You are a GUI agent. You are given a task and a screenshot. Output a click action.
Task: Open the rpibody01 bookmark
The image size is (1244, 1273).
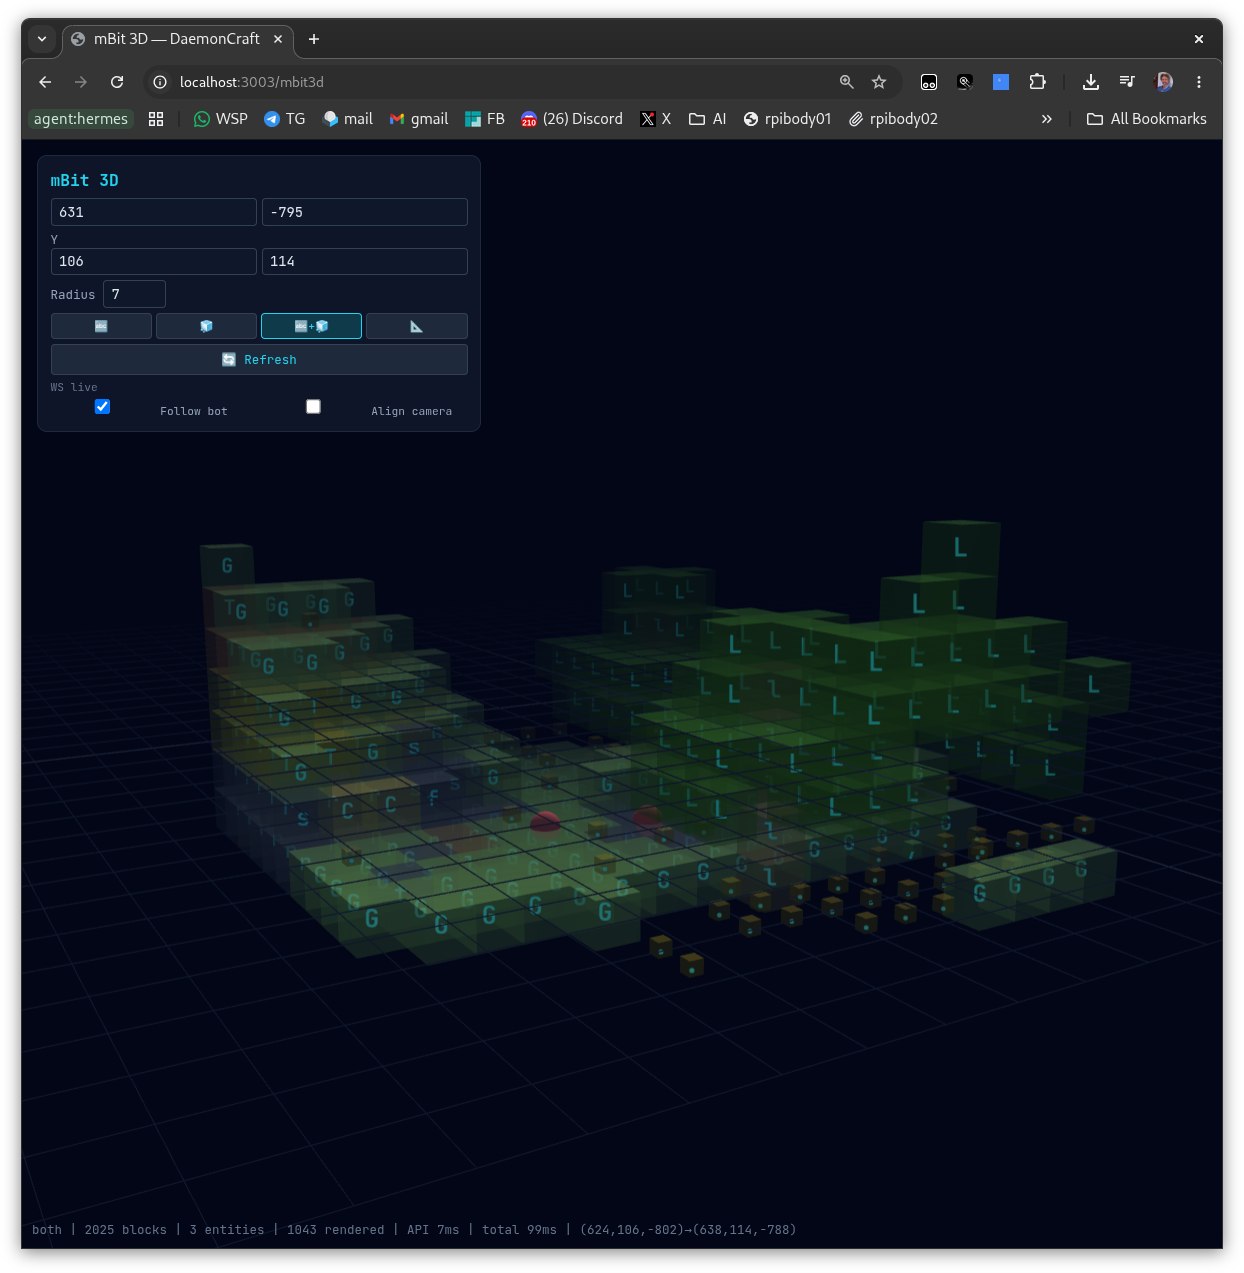[x=788, y=119]
